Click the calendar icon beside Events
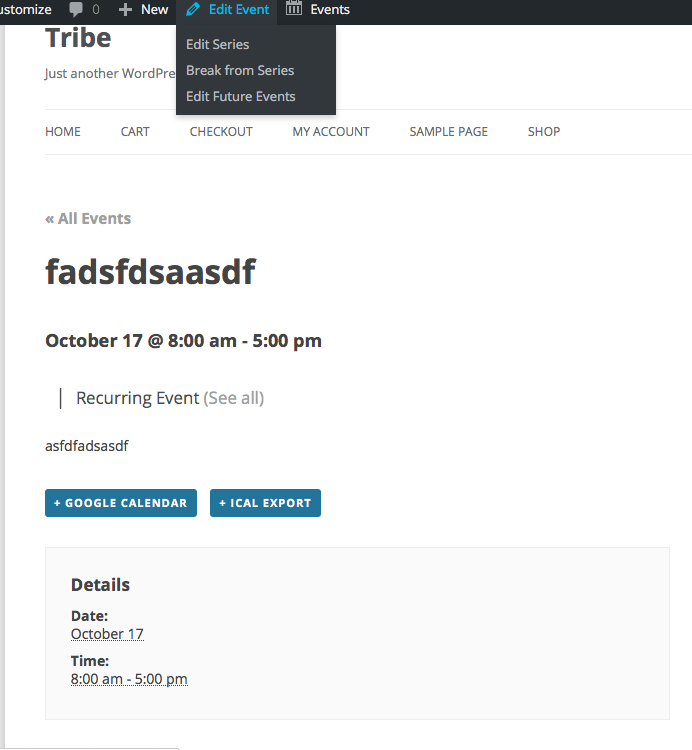This screenshot has width=692, height=750. (294, 10)
